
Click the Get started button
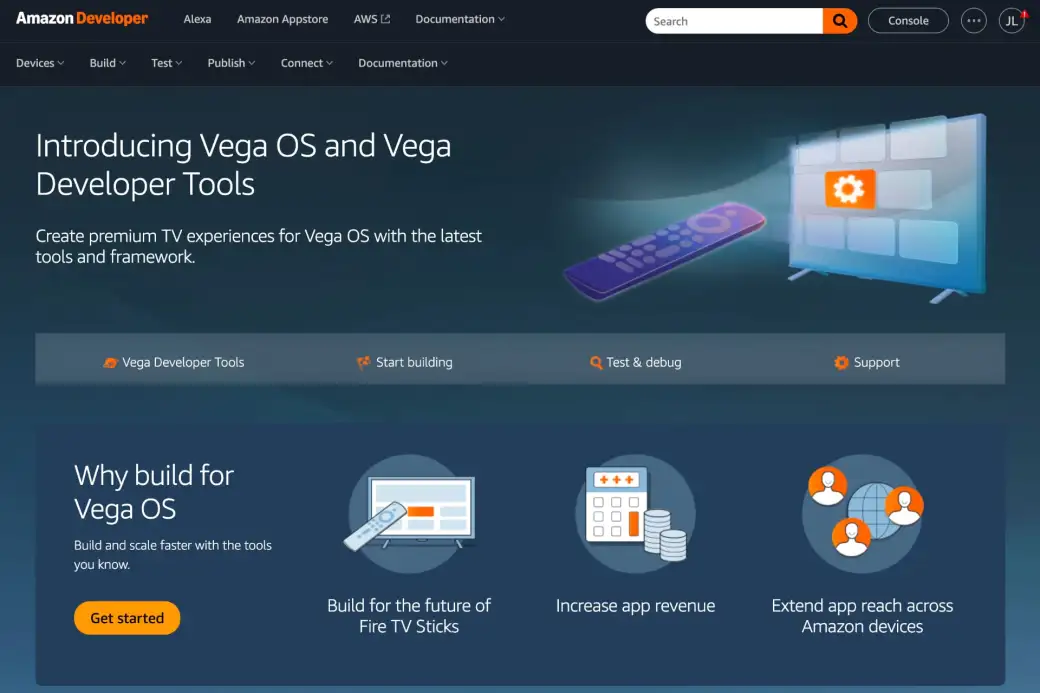[127, 618]
